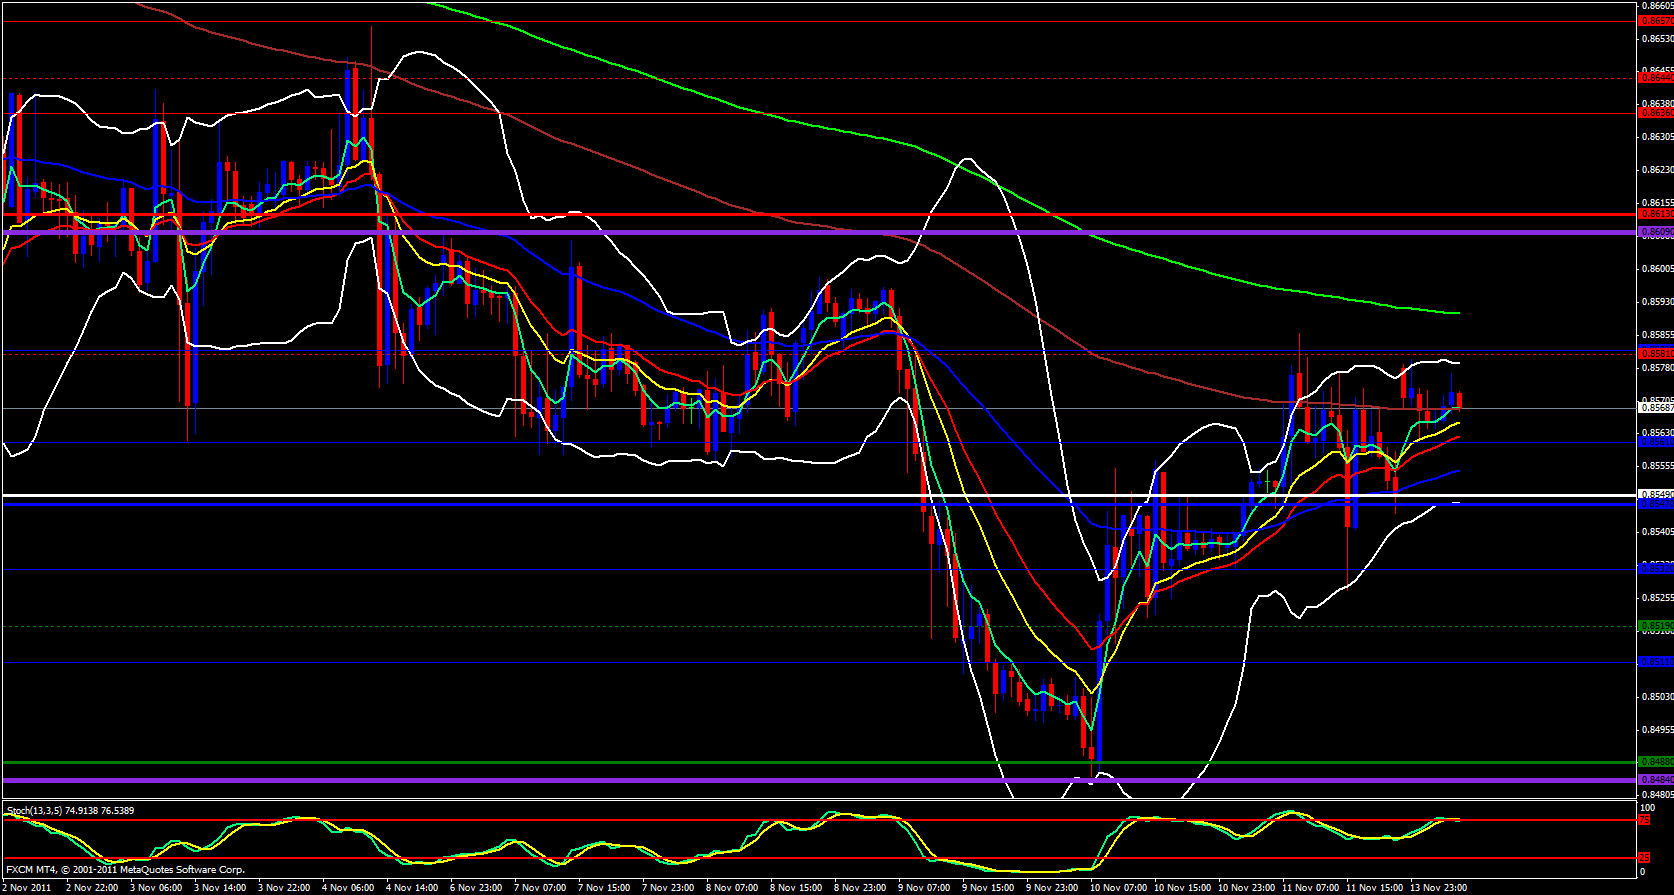Click the '10 Nov 07:00' time axis label
Image resolution: width=1674 pixels, height=895 pixels.
point(1118,887)
